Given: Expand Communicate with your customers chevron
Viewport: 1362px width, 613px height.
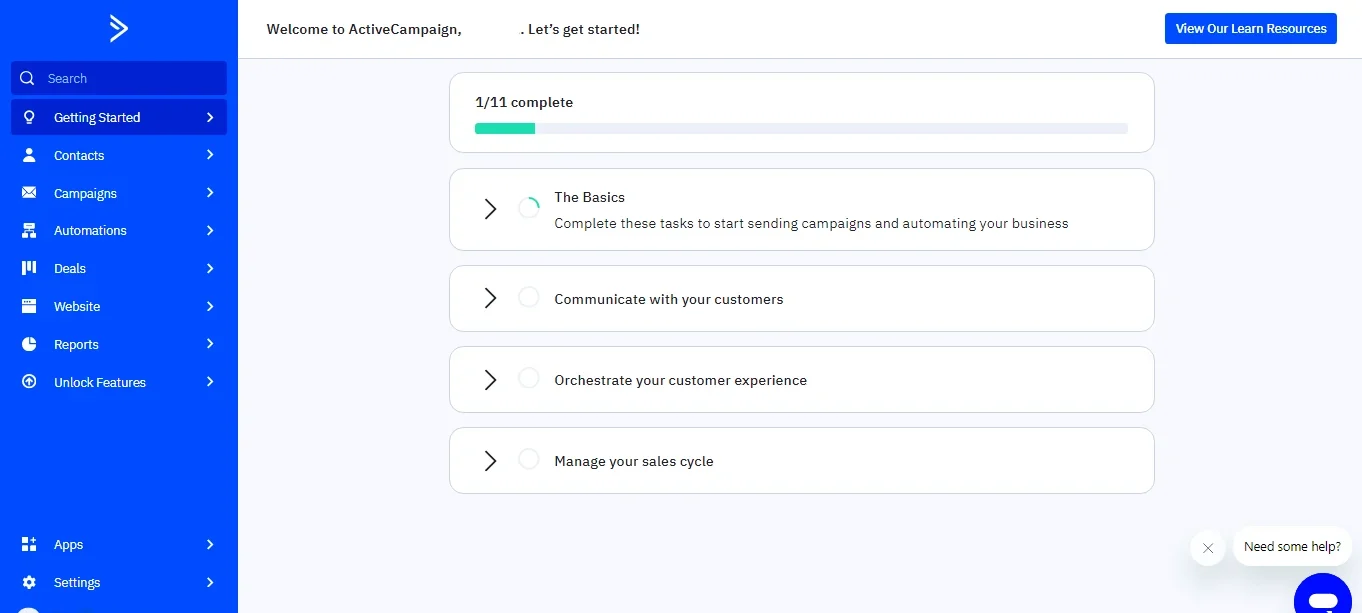Looking at the screenshot, I should click(x=490, y=298).
